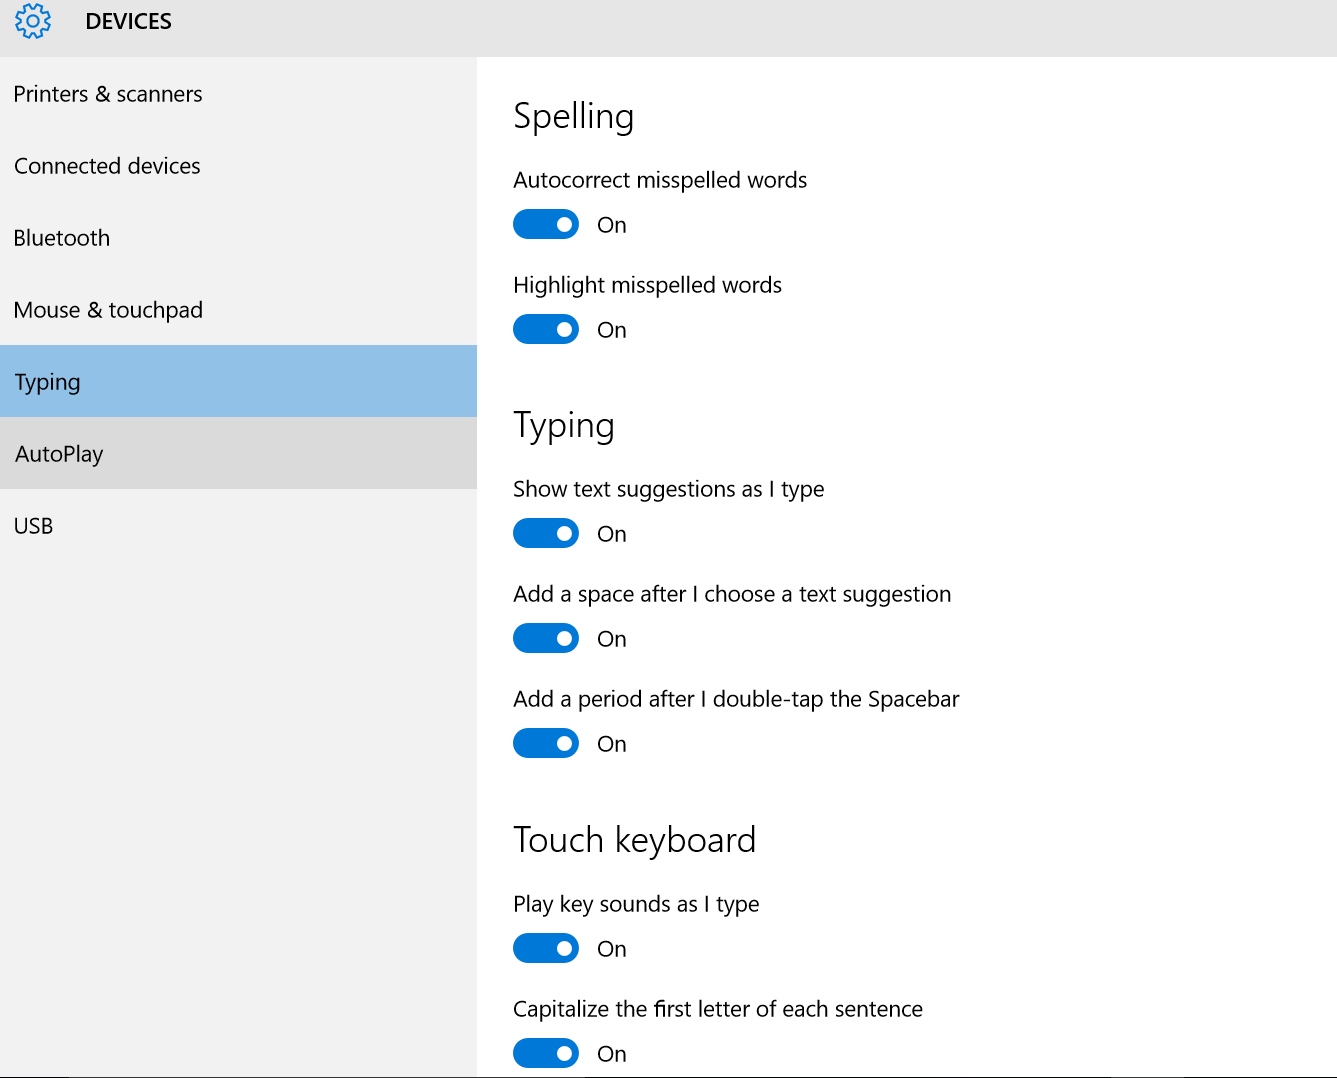Click the Touch keyboard section heading
The image size is (1337, 1078).
click(x=635, y=840)
